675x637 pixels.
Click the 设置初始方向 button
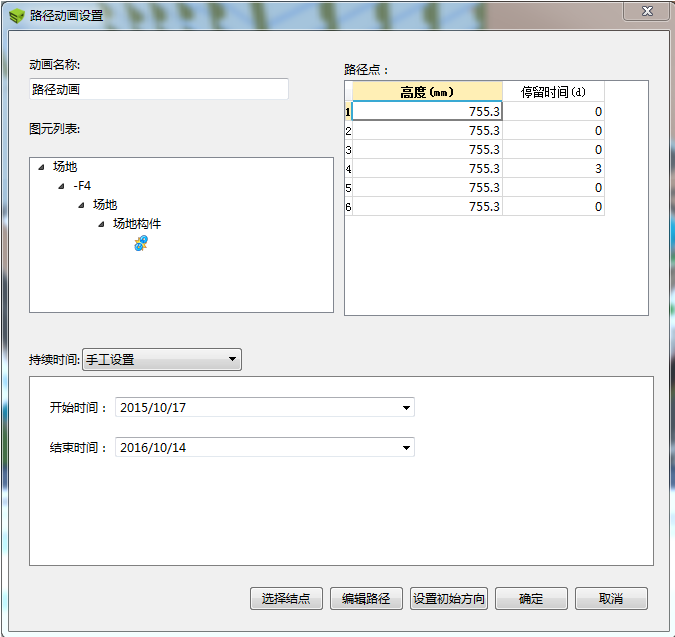449,598
